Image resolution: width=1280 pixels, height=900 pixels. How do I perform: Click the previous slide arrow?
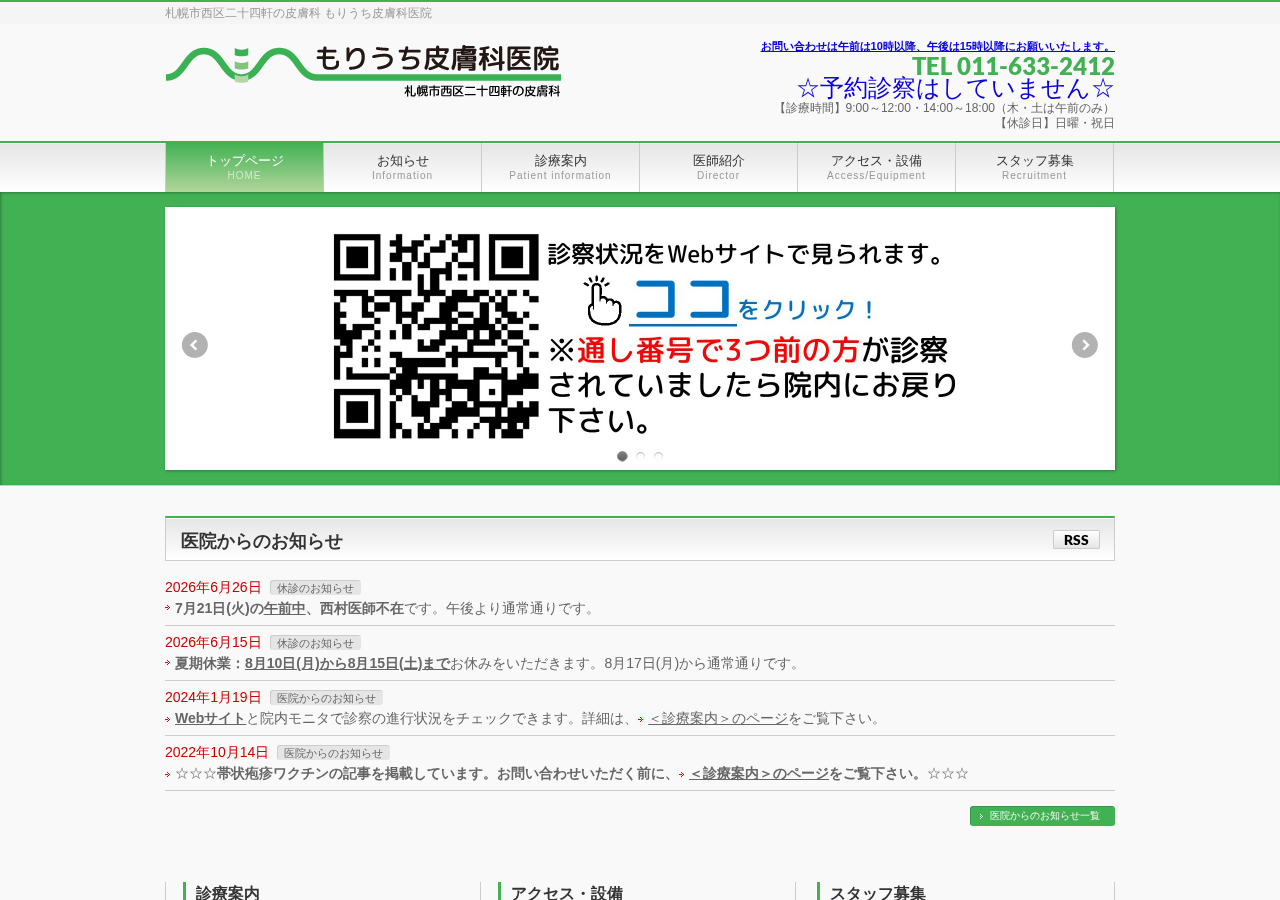coord(195,345)
